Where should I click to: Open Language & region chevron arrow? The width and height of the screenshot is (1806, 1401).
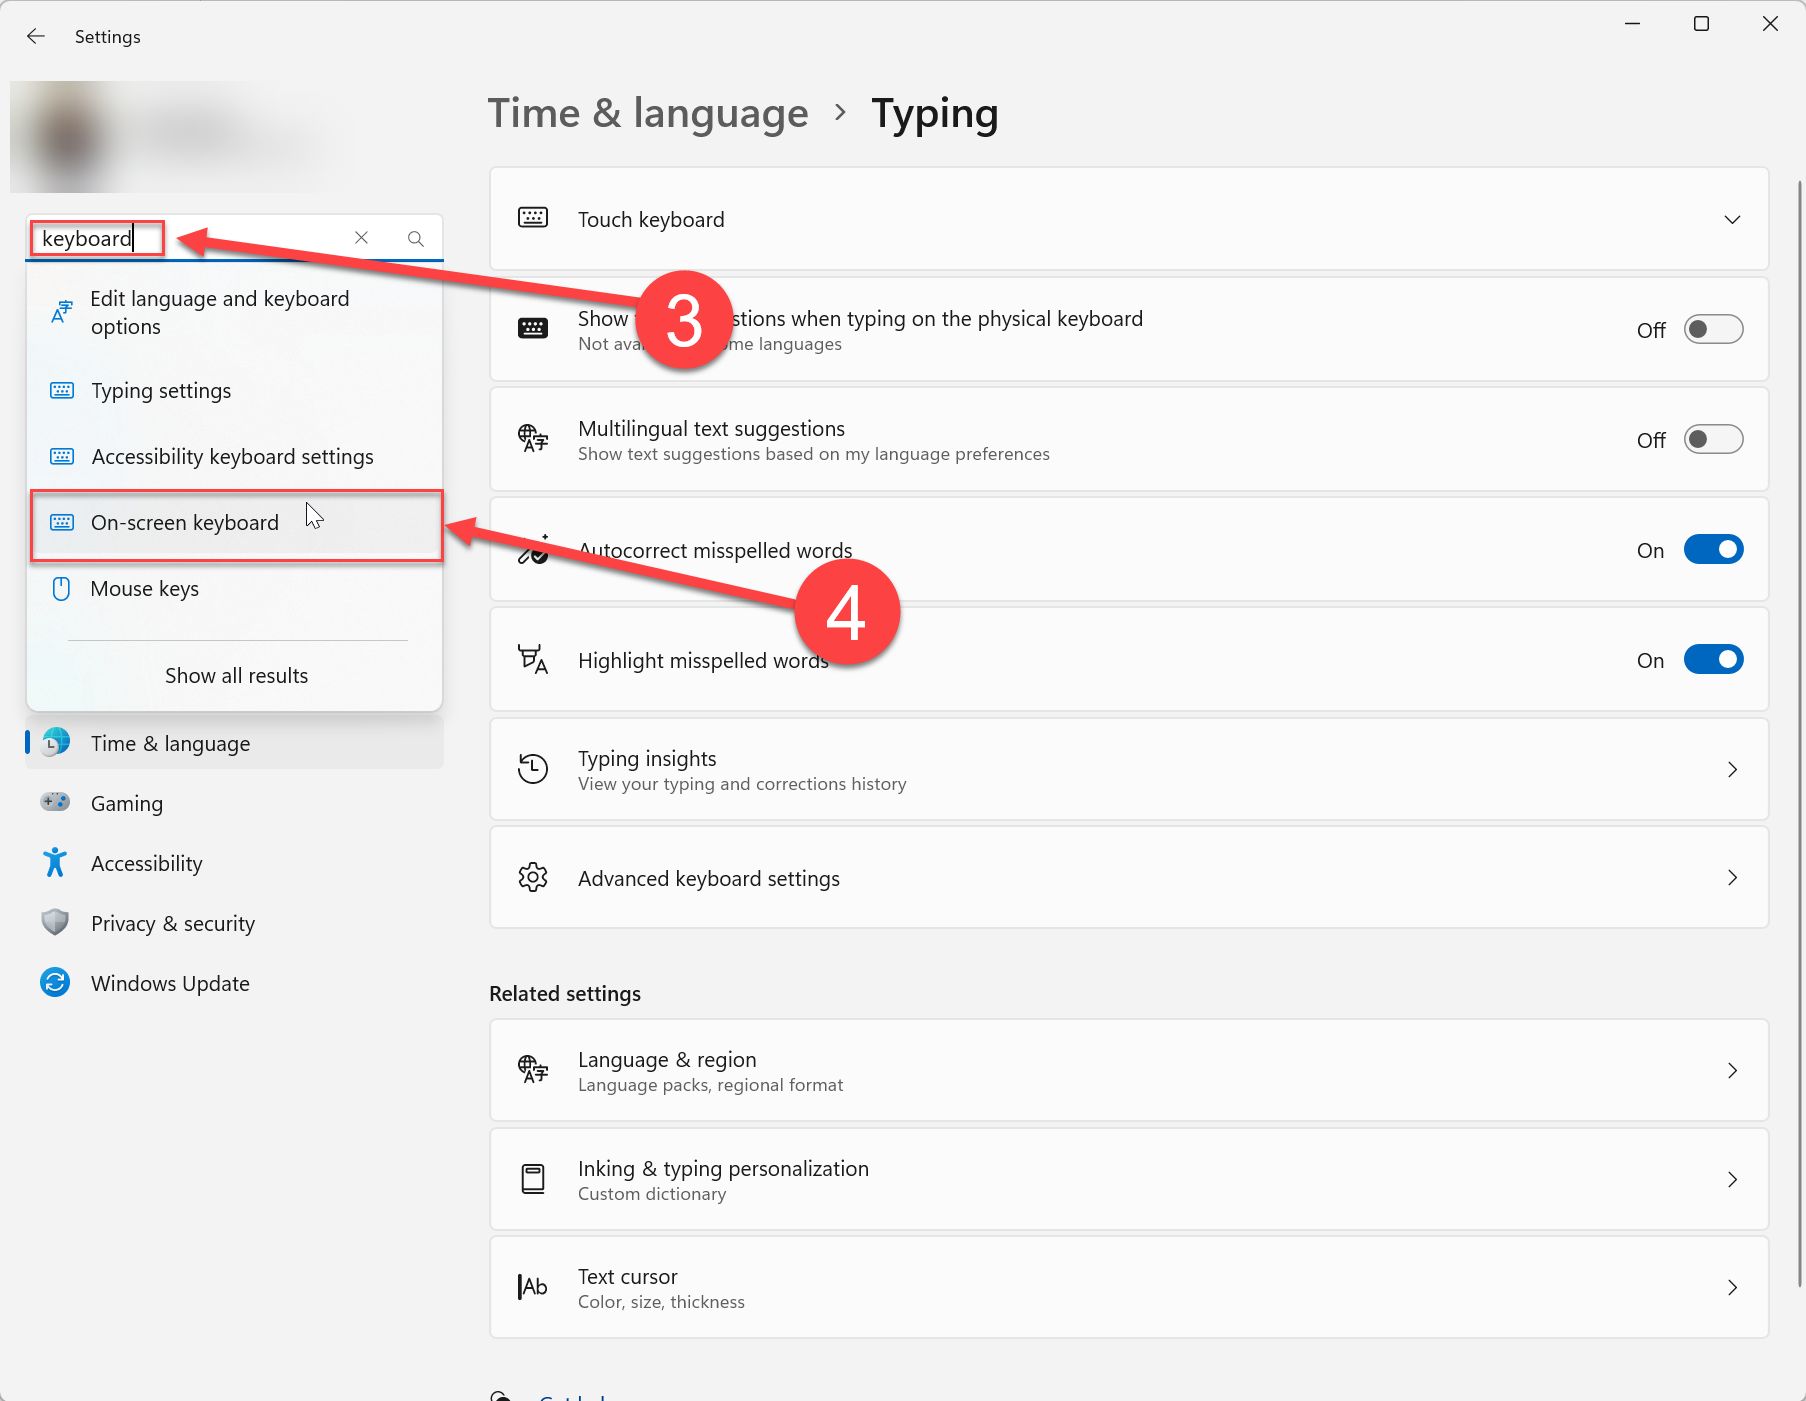point(1732,1071)
